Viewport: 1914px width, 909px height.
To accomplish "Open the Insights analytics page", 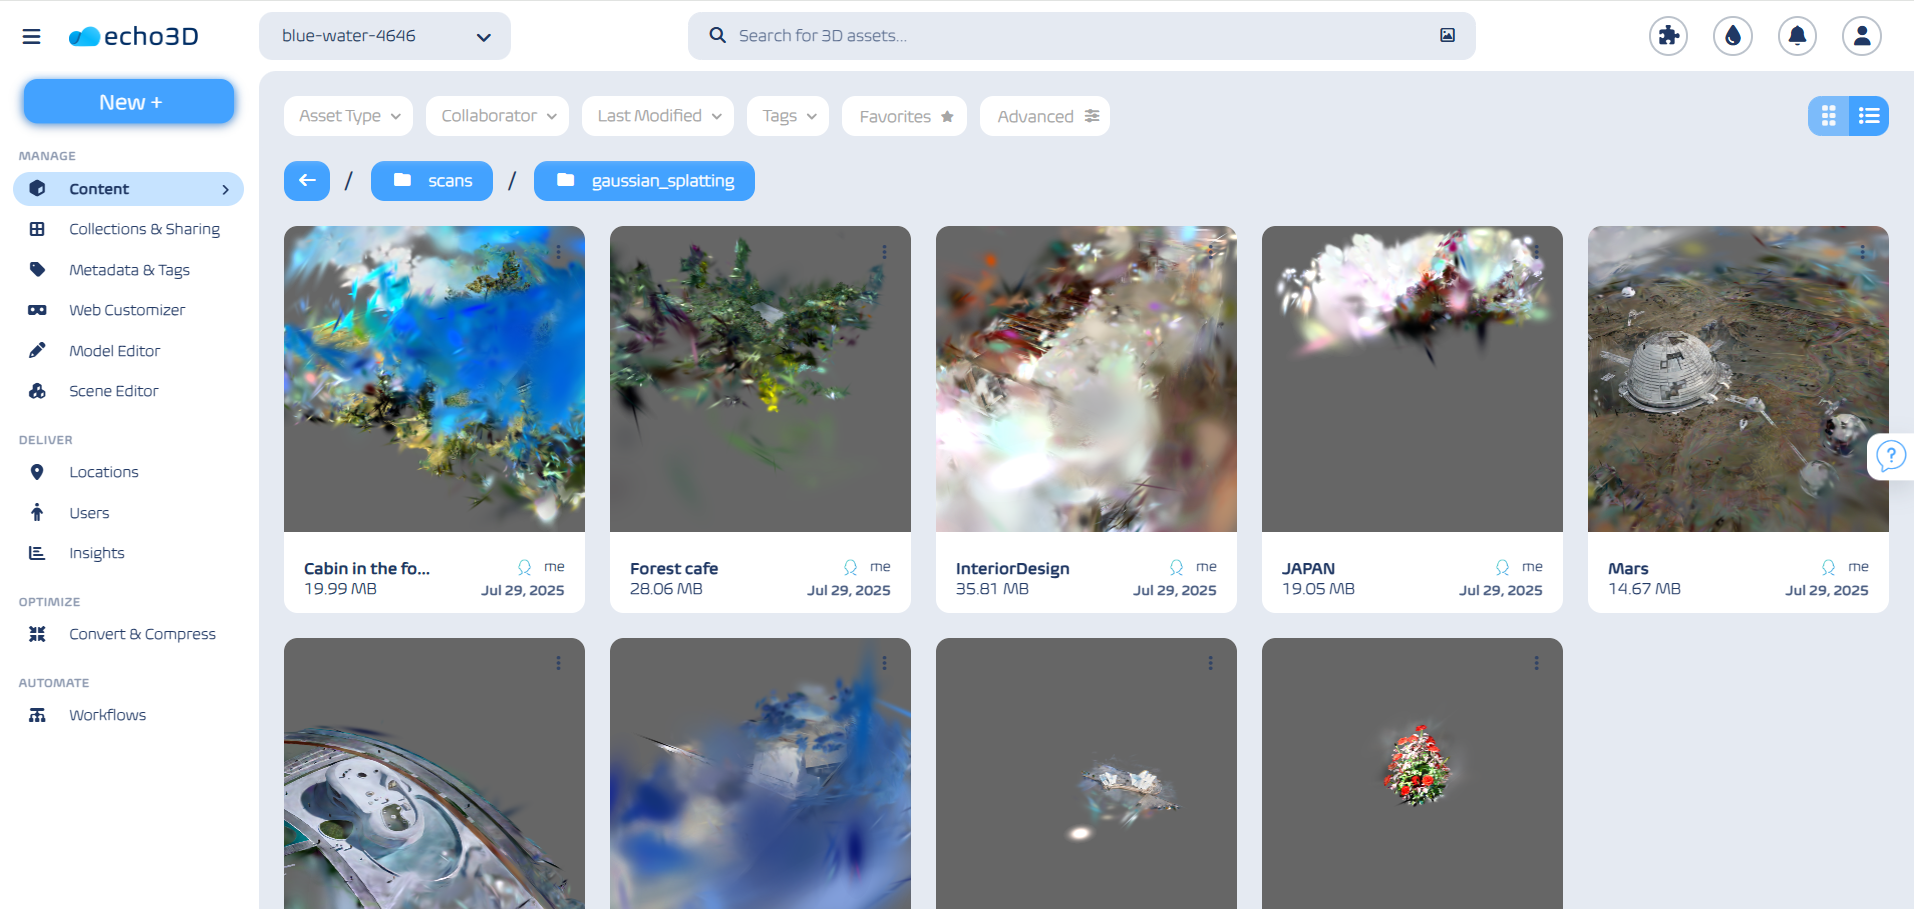I will tap(96, 552).
